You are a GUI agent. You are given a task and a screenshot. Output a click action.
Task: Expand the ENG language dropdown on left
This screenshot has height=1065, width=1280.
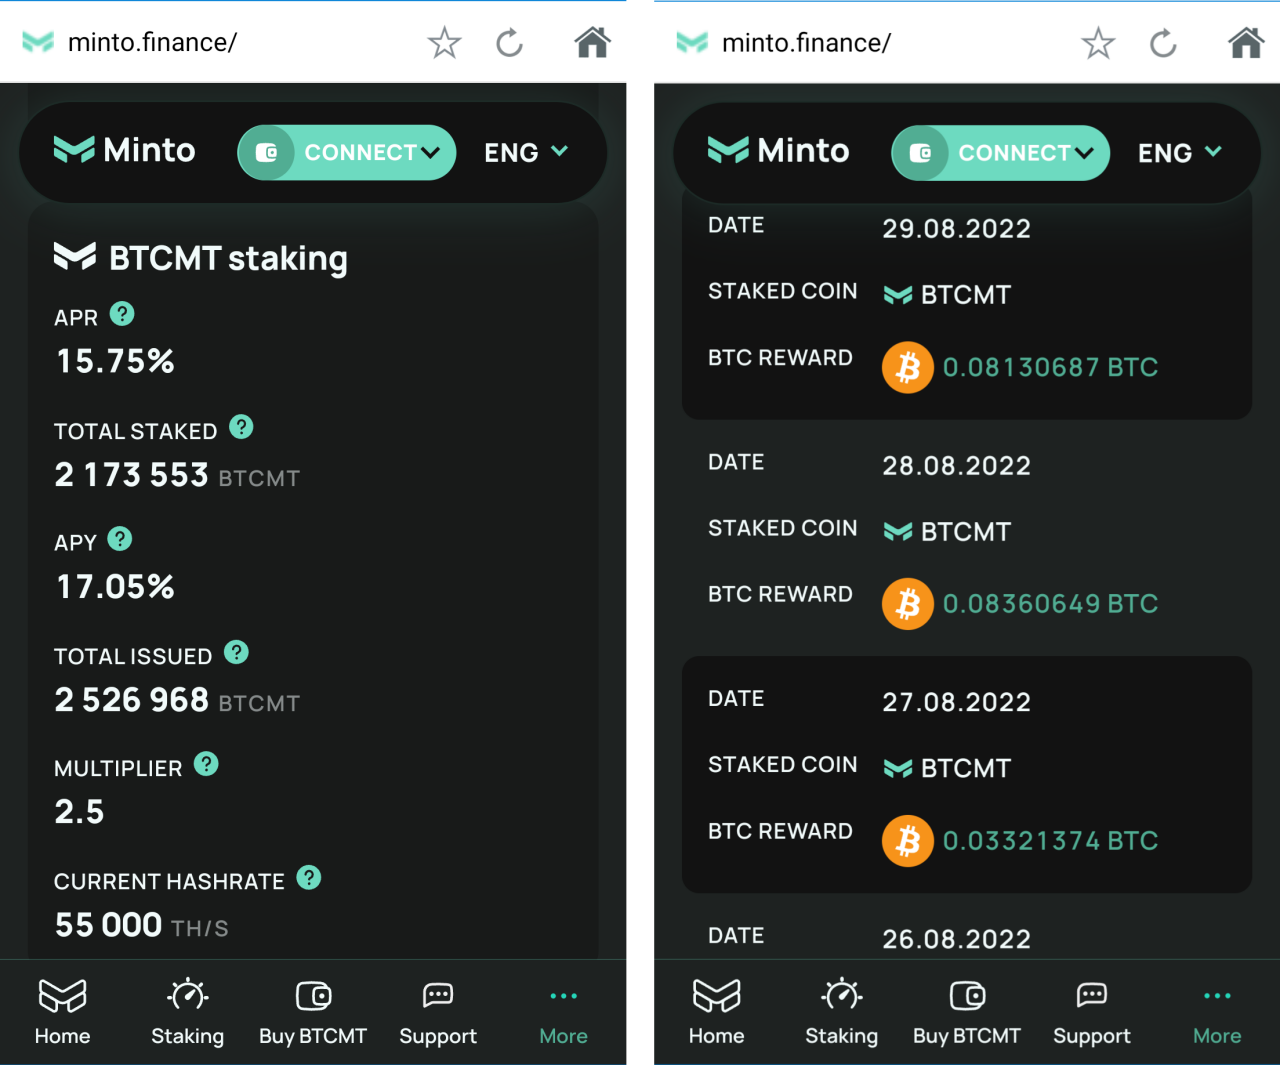point(526,152)
